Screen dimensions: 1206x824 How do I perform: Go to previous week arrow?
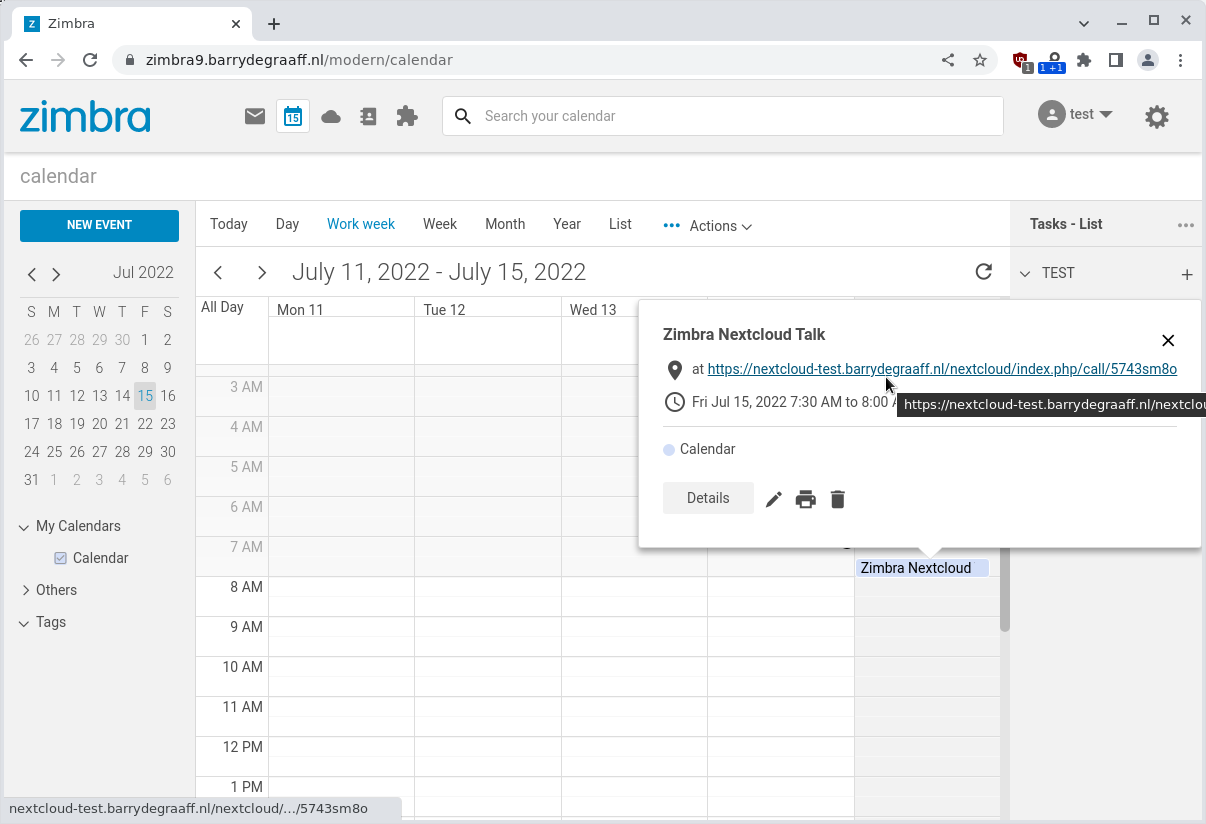coord(218,272)
